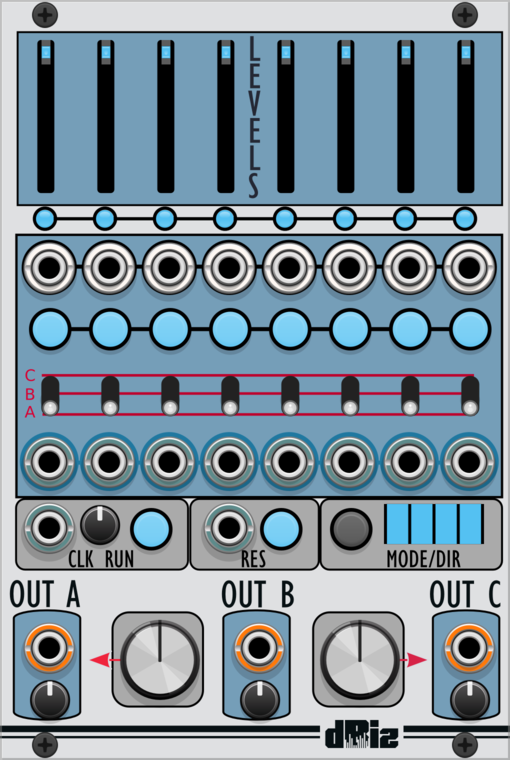Click the second silver input jack
This screenshot has width=510, height=760.
coord(109,268)
